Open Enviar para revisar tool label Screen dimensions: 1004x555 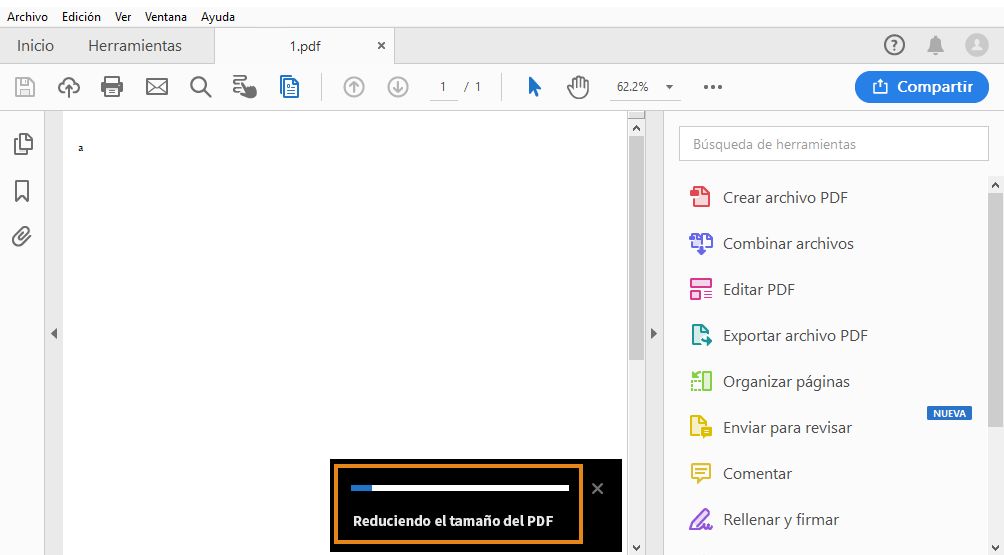(x=788, y=428)
